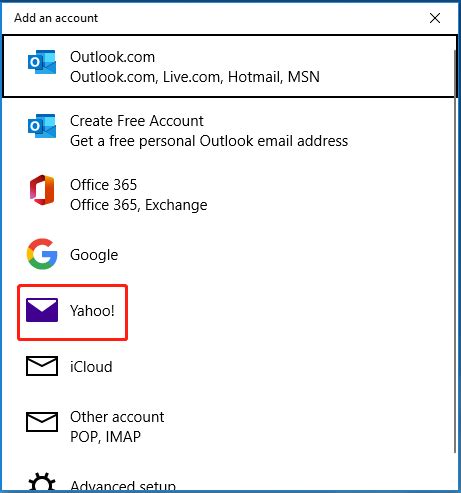Click the Office 365 logo icon
The height and width of the screenshot is (493, 461).
[x=42, y=190]
